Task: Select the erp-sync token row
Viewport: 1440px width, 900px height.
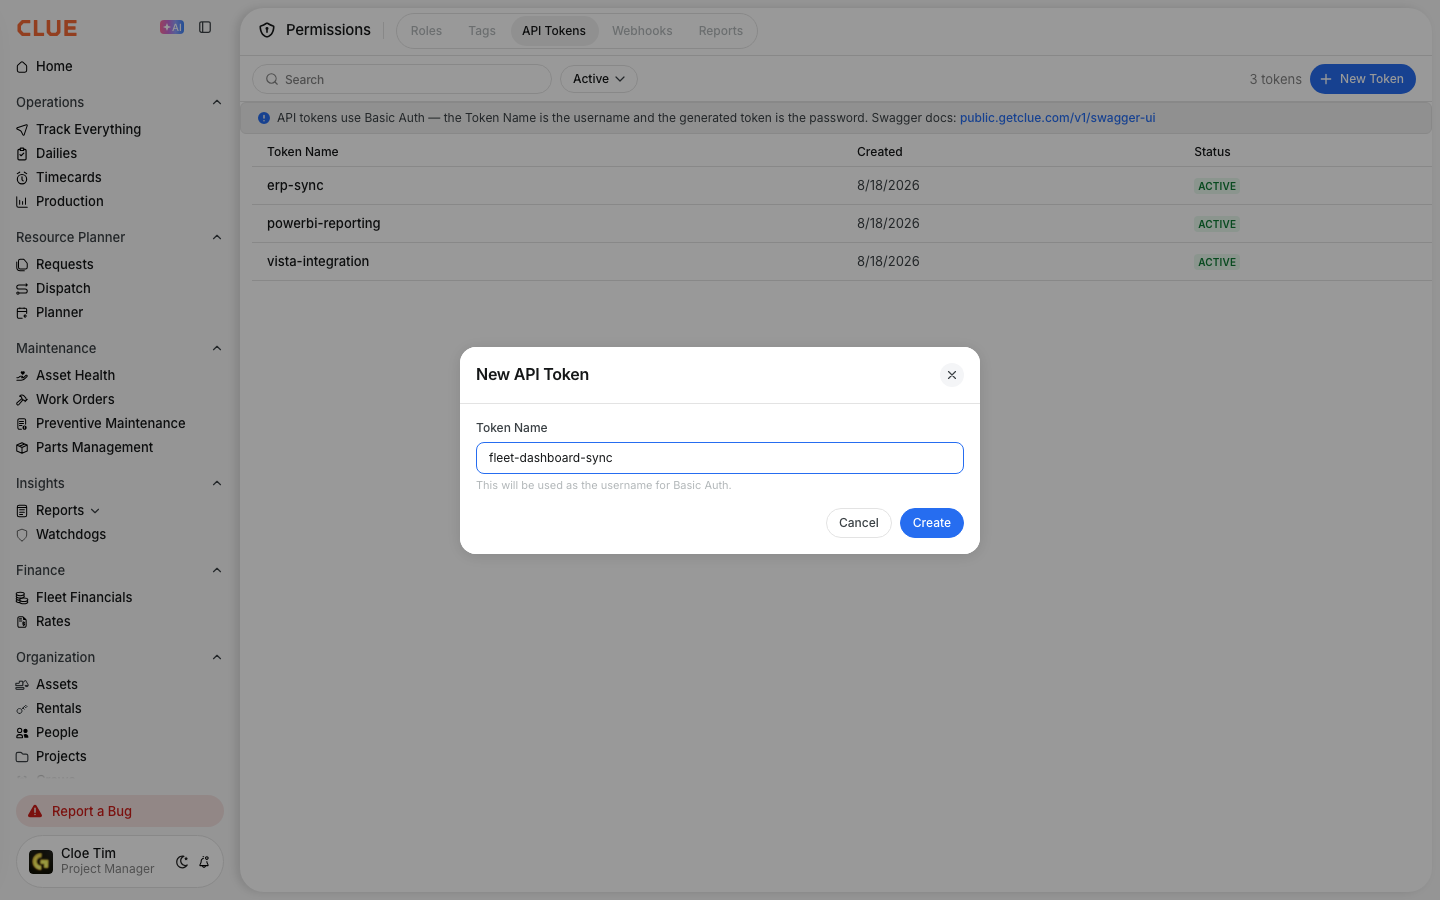Action: 841,186
